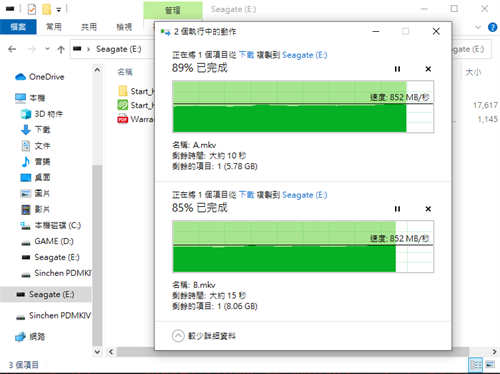
Task: Open the 管理 Manage contextual tab
Action: (173, 10)
